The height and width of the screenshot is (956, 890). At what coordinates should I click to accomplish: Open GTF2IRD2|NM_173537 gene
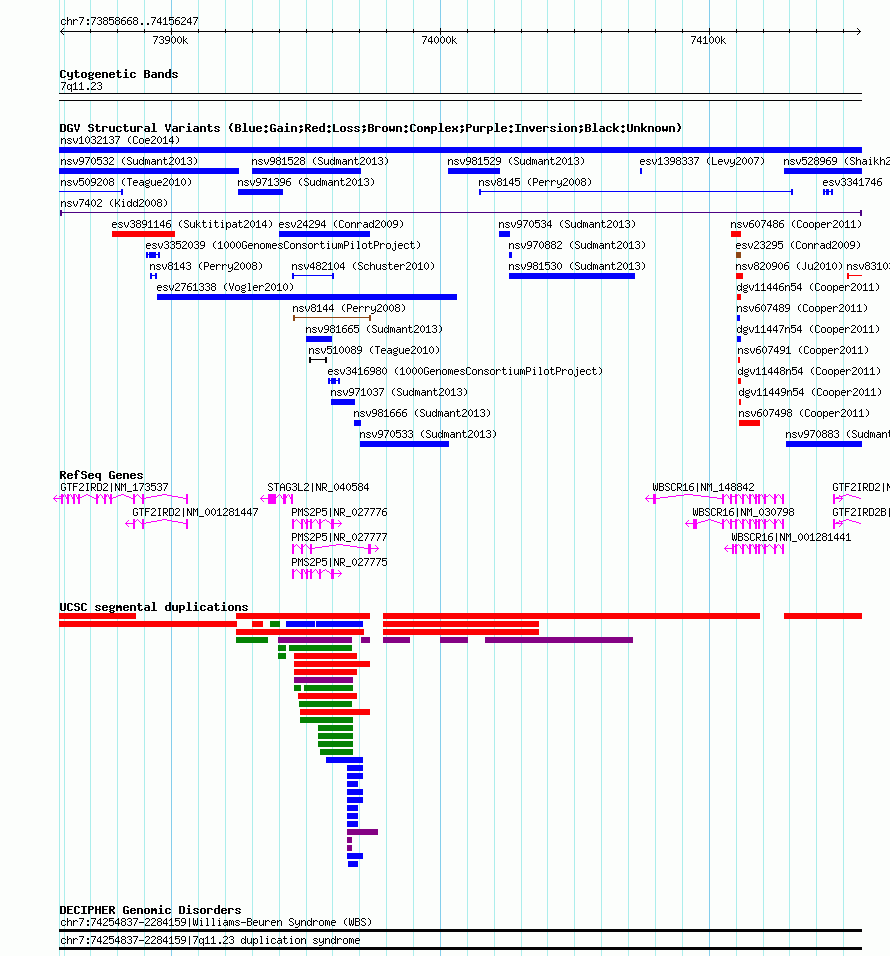pyautogui.click(x=121, y=499)
